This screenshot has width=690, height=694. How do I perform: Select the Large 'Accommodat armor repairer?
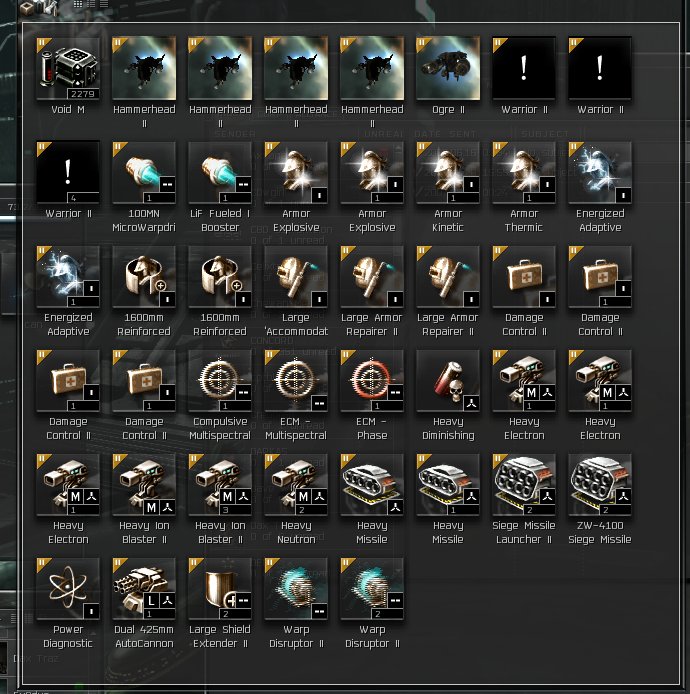pyautogui.click(x=296, y=277)
